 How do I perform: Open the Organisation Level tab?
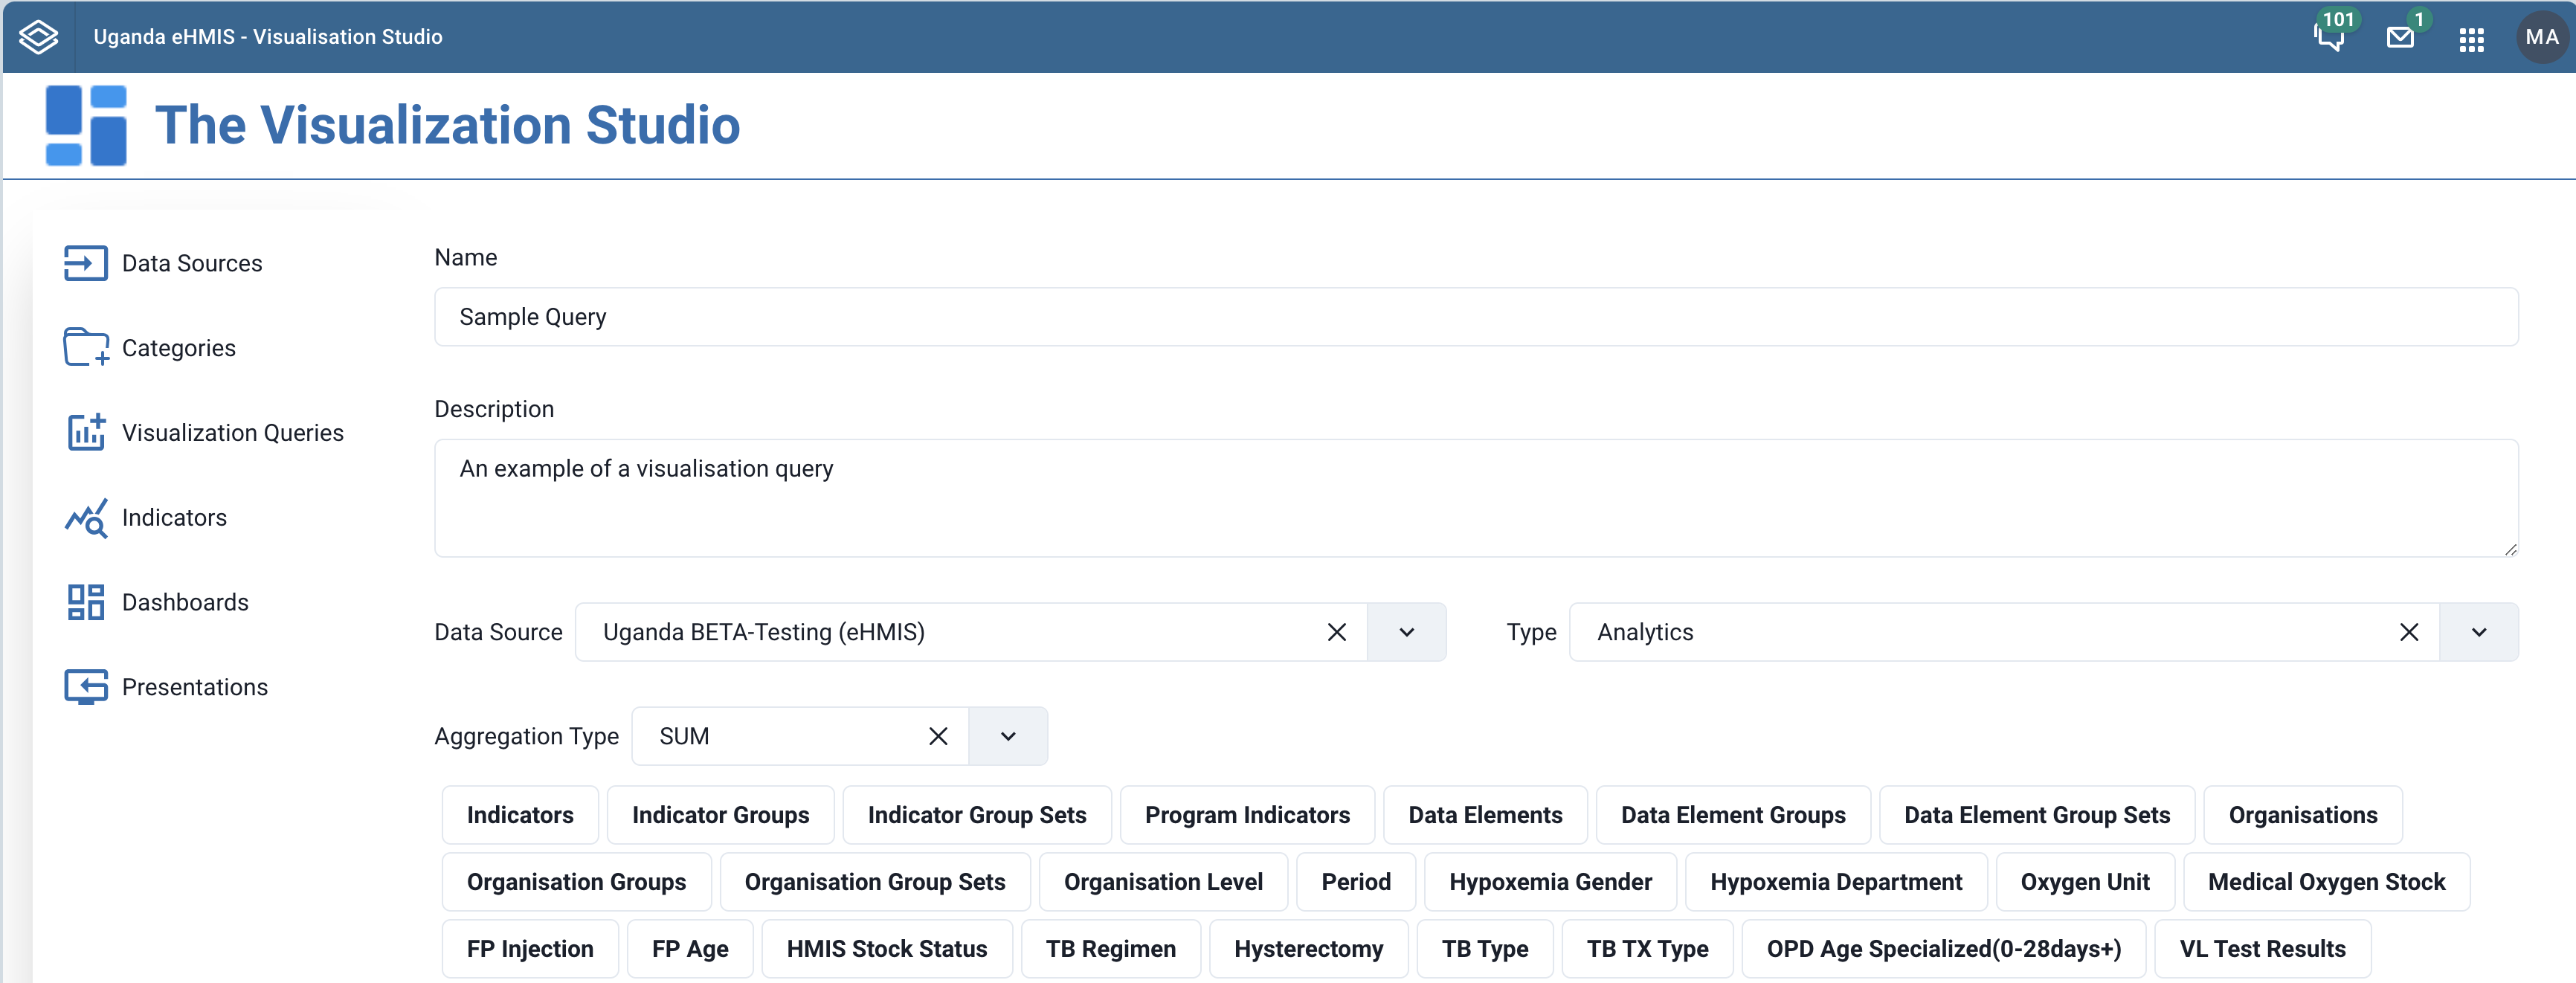[1163, 882]
